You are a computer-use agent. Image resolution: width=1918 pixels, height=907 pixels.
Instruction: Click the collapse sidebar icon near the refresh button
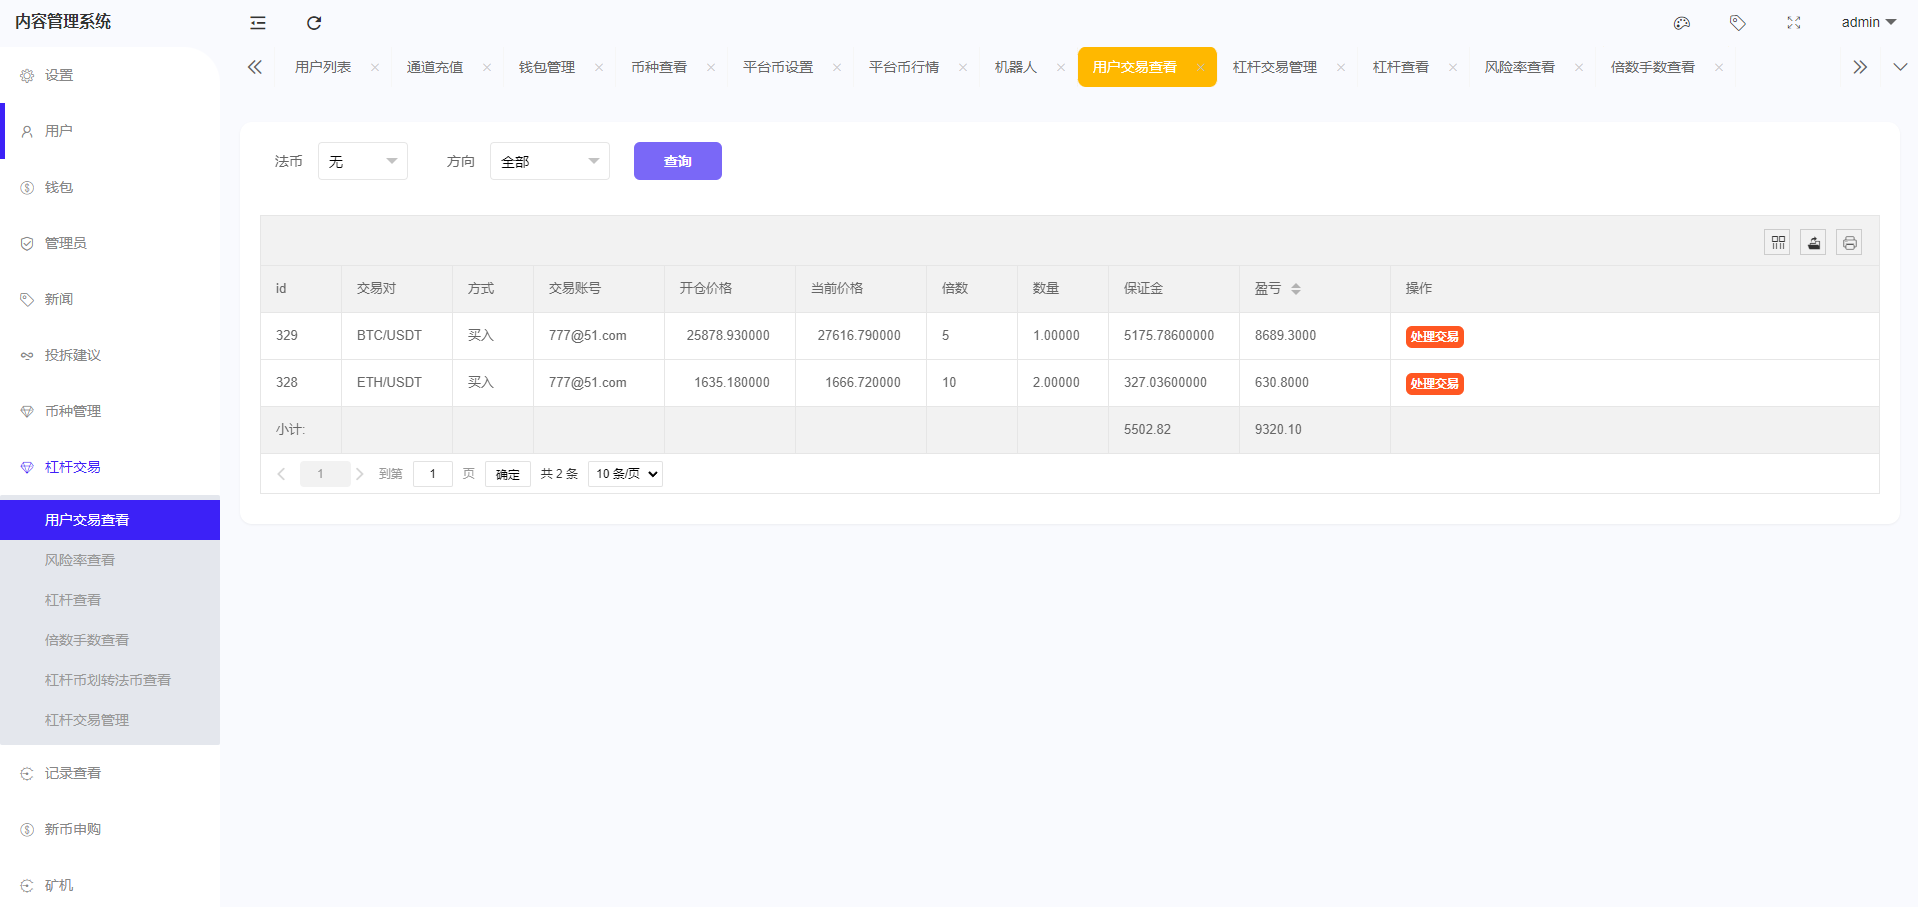(257, 22)
